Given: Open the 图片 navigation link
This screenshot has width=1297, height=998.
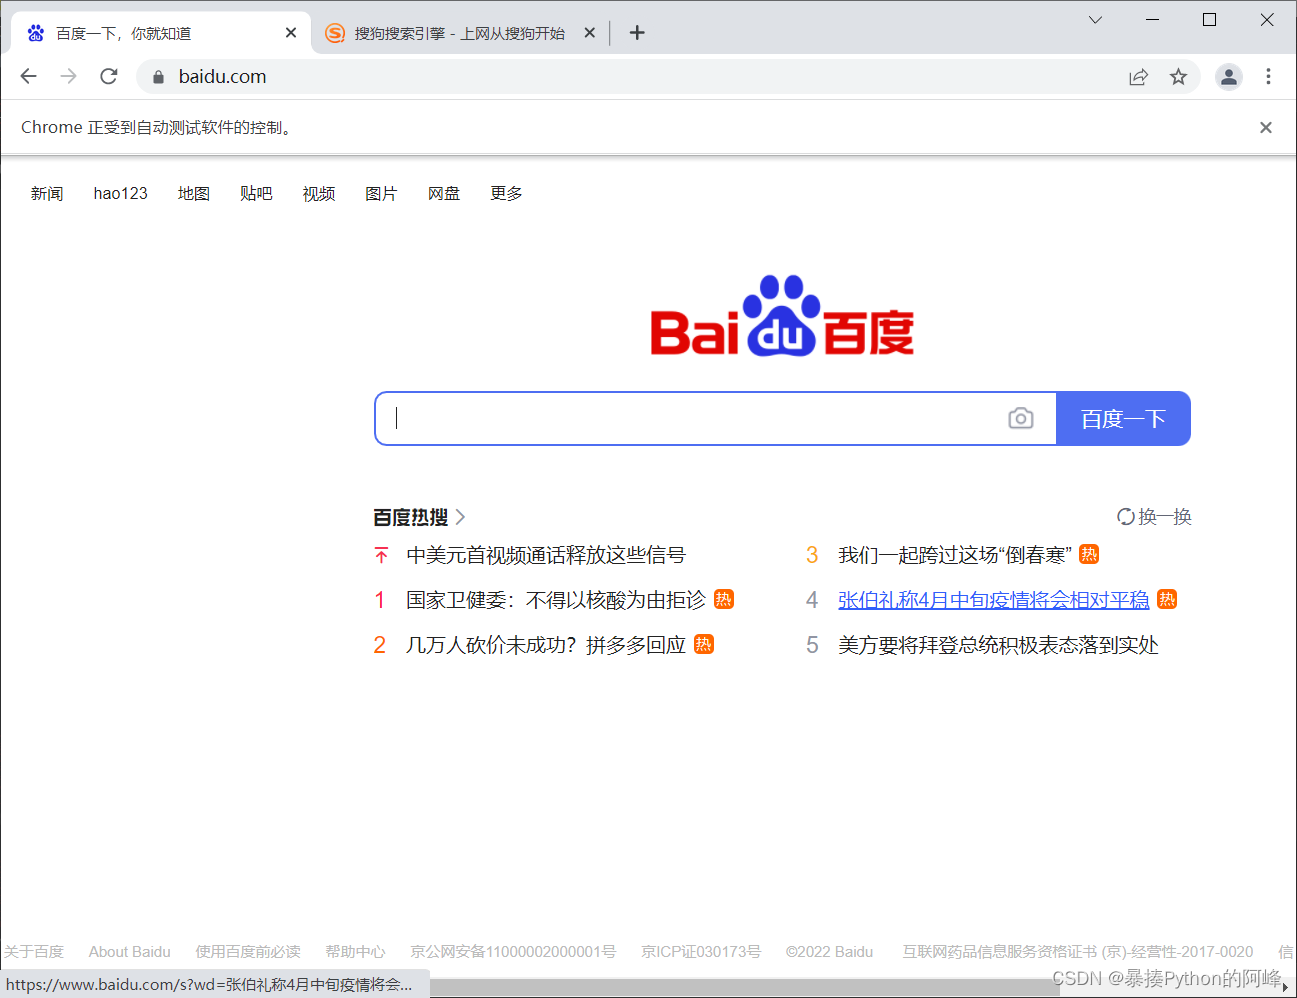Looking at the screenshot, I should tap(381, 193).
